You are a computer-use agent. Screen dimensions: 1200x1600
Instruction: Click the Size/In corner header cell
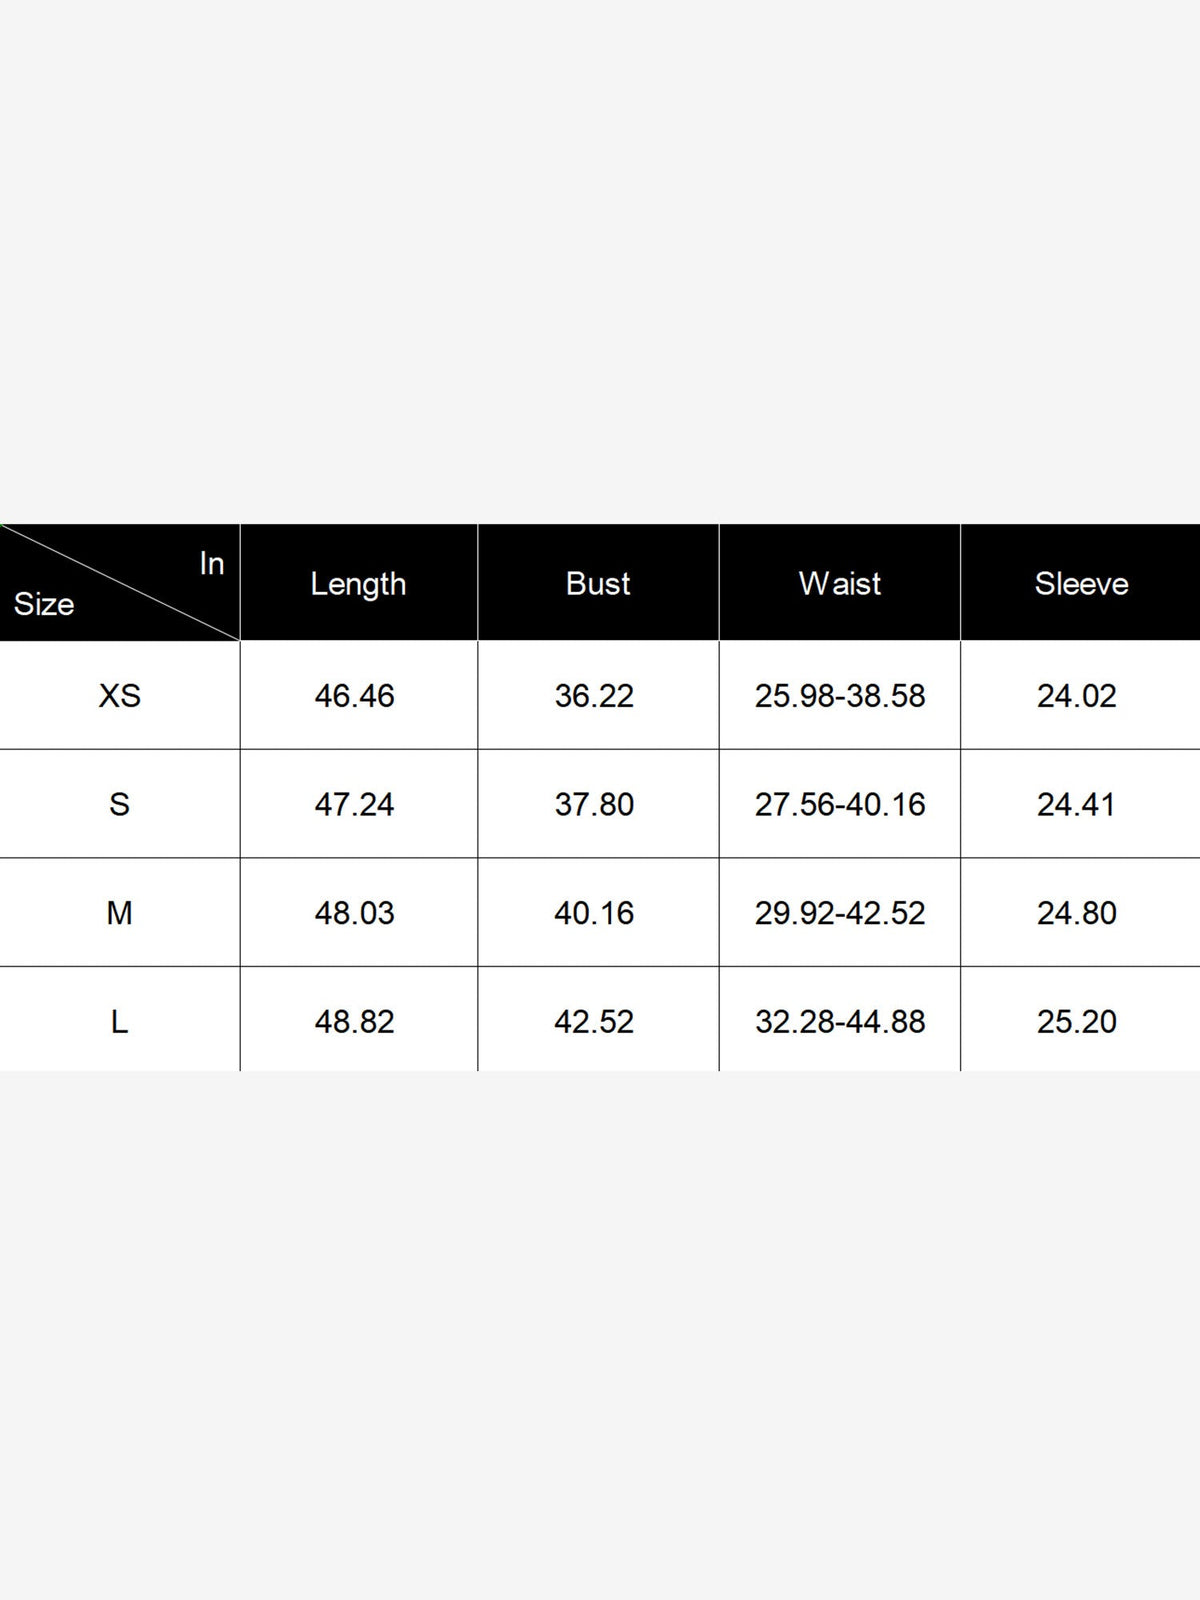click(119, 582)
